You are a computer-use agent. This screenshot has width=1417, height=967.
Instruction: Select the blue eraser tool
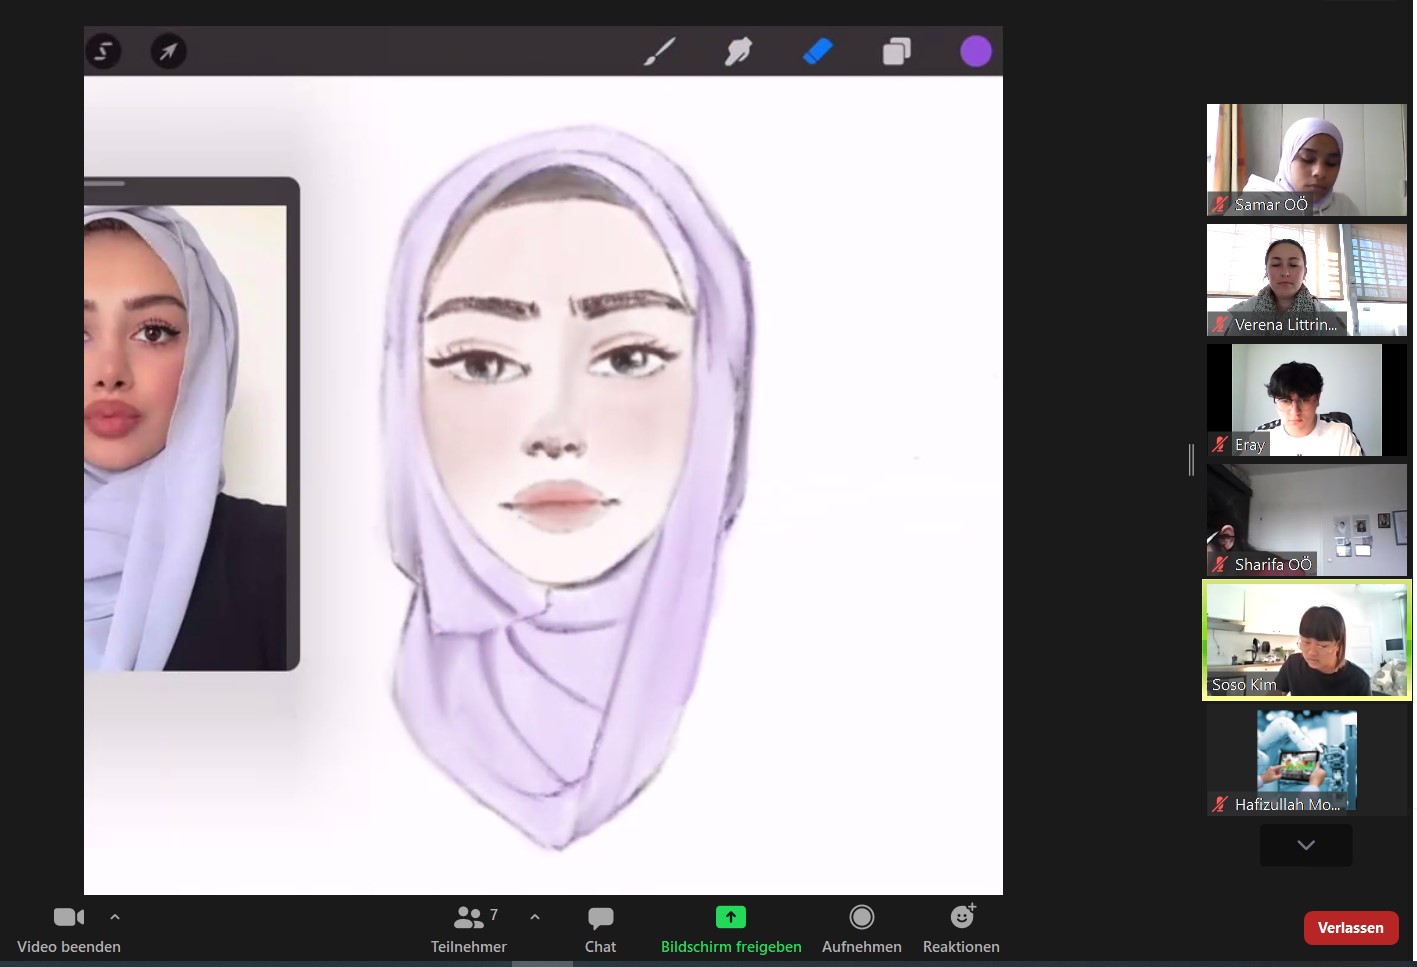(x=818, y=51)
